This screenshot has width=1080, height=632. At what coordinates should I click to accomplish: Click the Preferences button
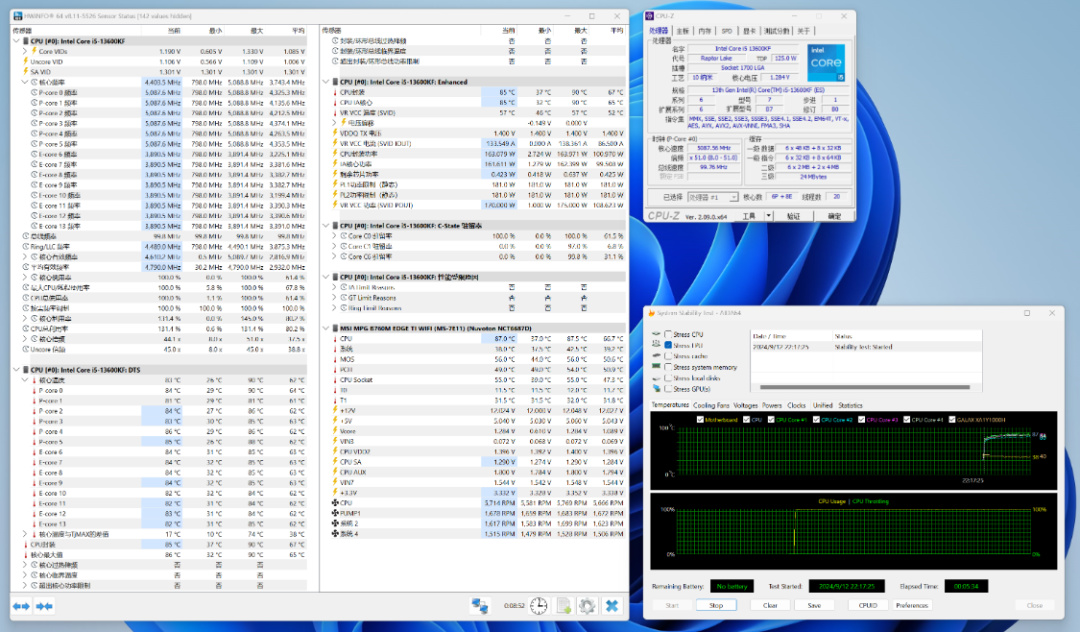point(911,605)
